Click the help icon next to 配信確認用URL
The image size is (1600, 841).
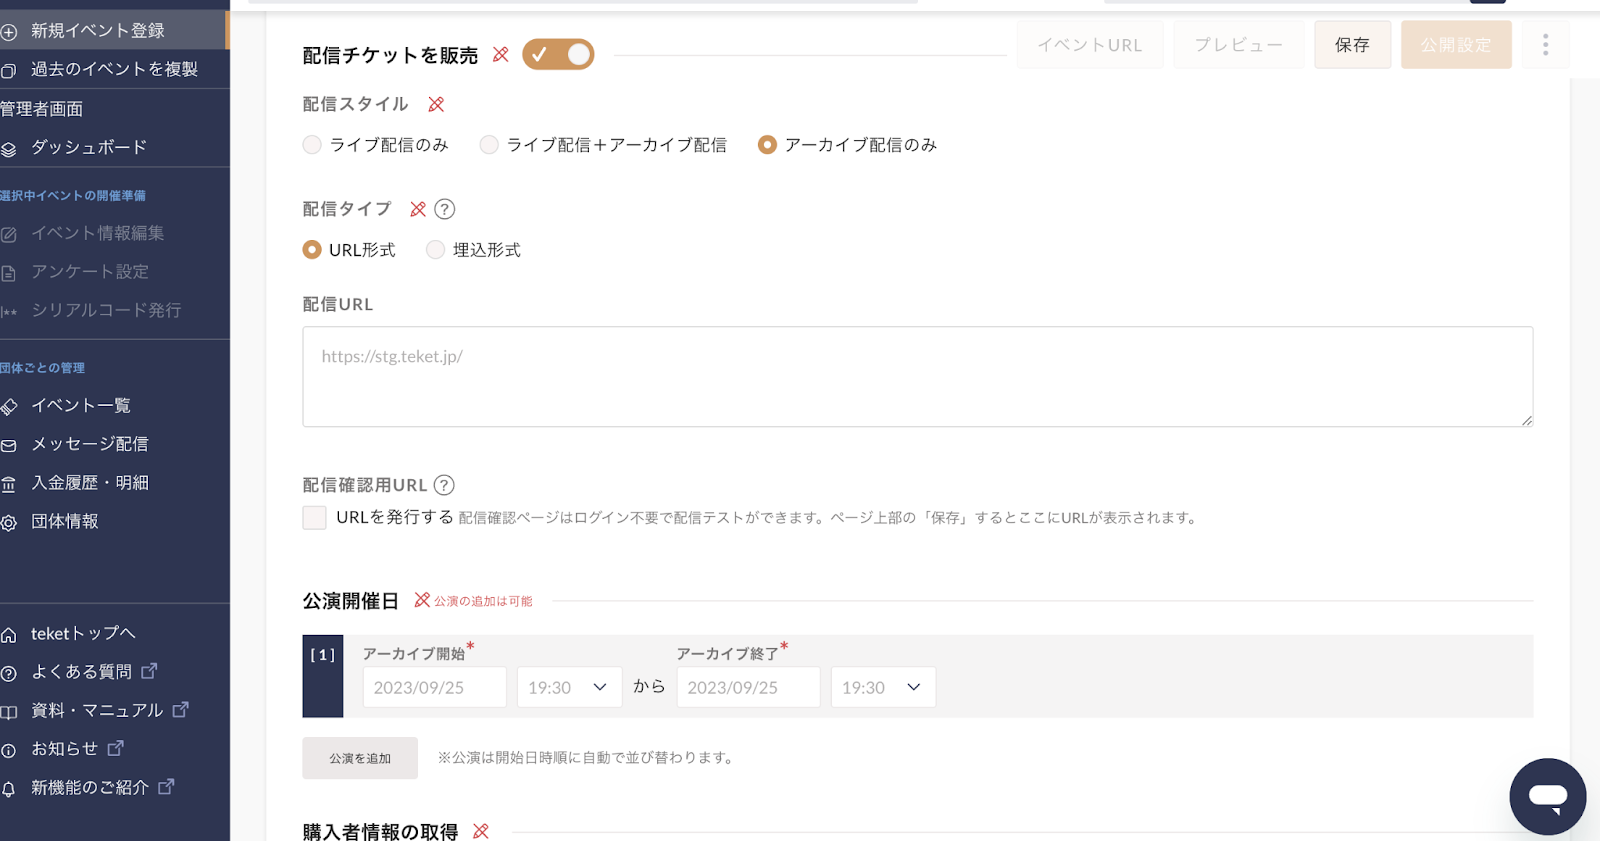445,485
